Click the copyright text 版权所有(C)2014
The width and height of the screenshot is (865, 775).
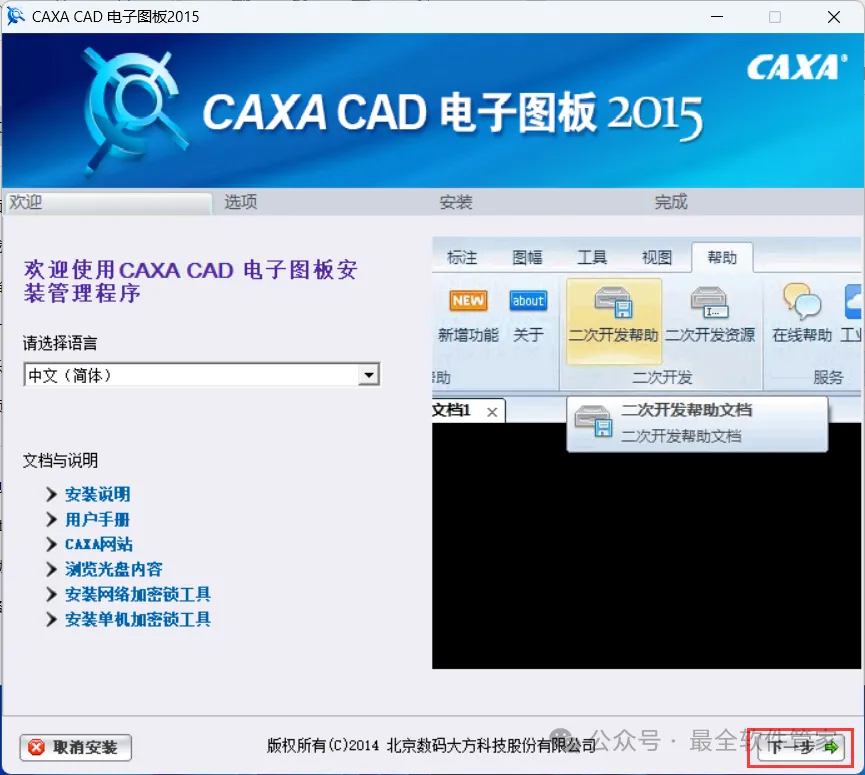323,746
